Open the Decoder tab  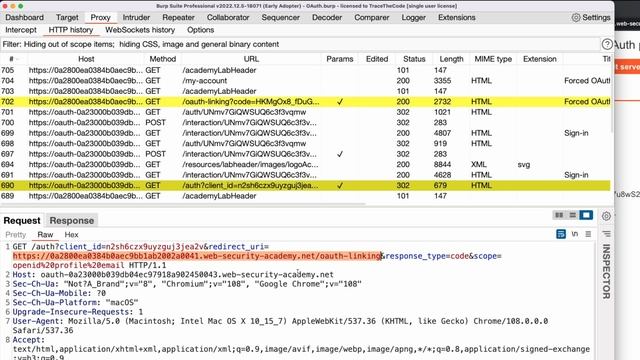pyautogui.click(x=327, y=18)
